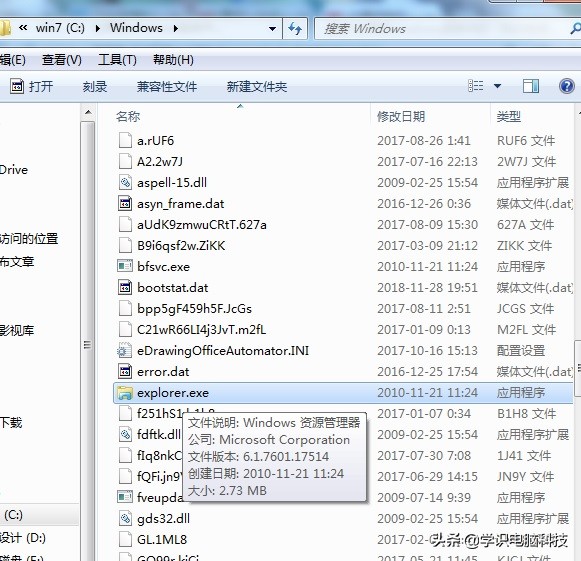Click the navigation pane scroll up arrow
Viewport: 581px width, 561px height.
[x=88, y=112]
